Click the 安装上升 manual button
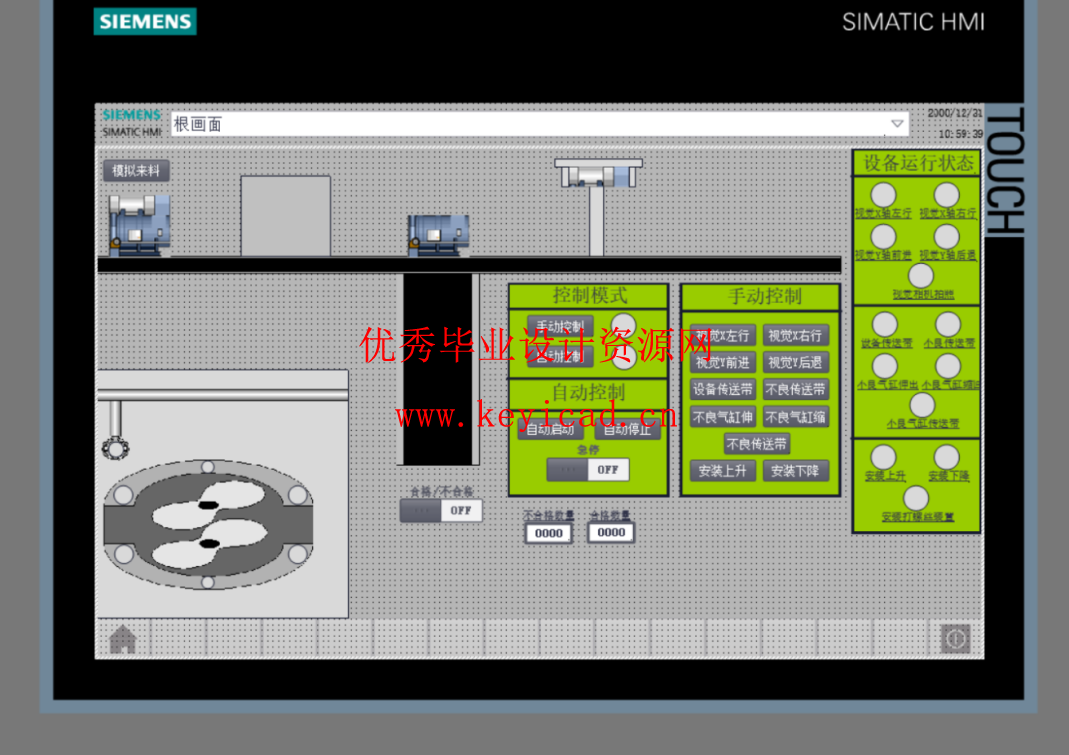The height and width of the screenshot is (755, 1069). [723, 471]
